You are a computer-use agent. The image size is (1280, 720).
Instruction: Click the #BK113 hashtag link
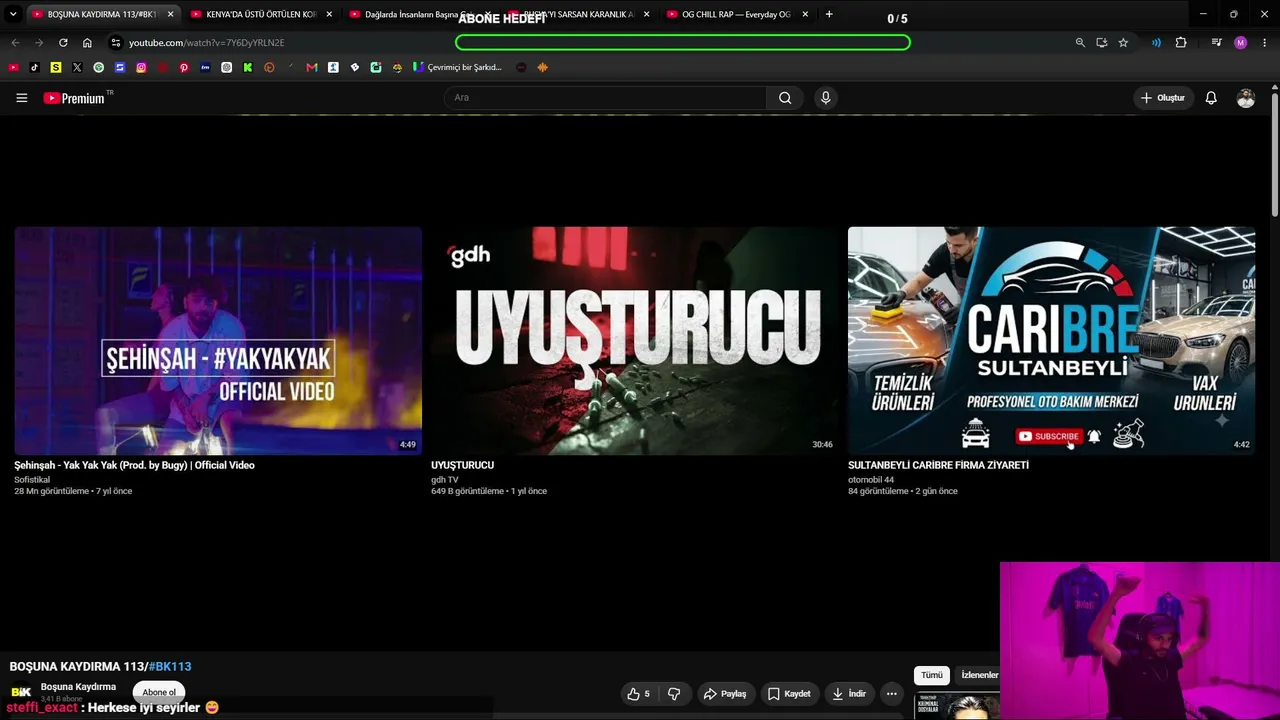[170, 666]
